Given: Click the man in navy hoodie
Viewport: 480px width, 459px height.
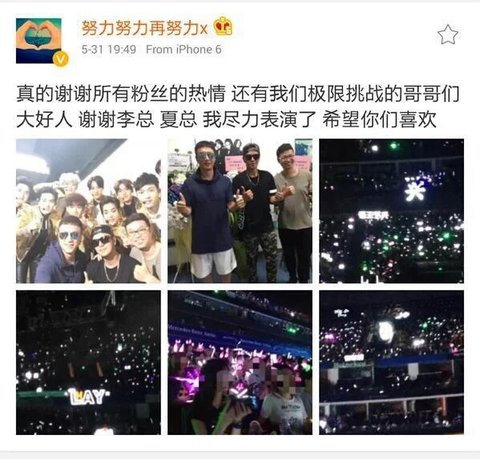Looking at the screenshot, I should click(207, 212).
